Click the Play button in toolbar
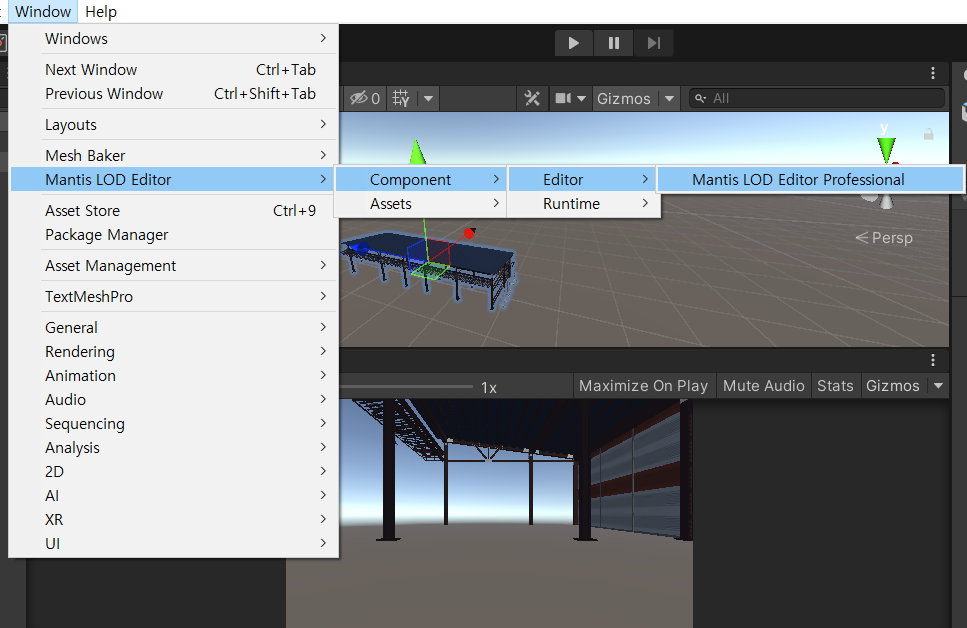 tap(574, 43)
